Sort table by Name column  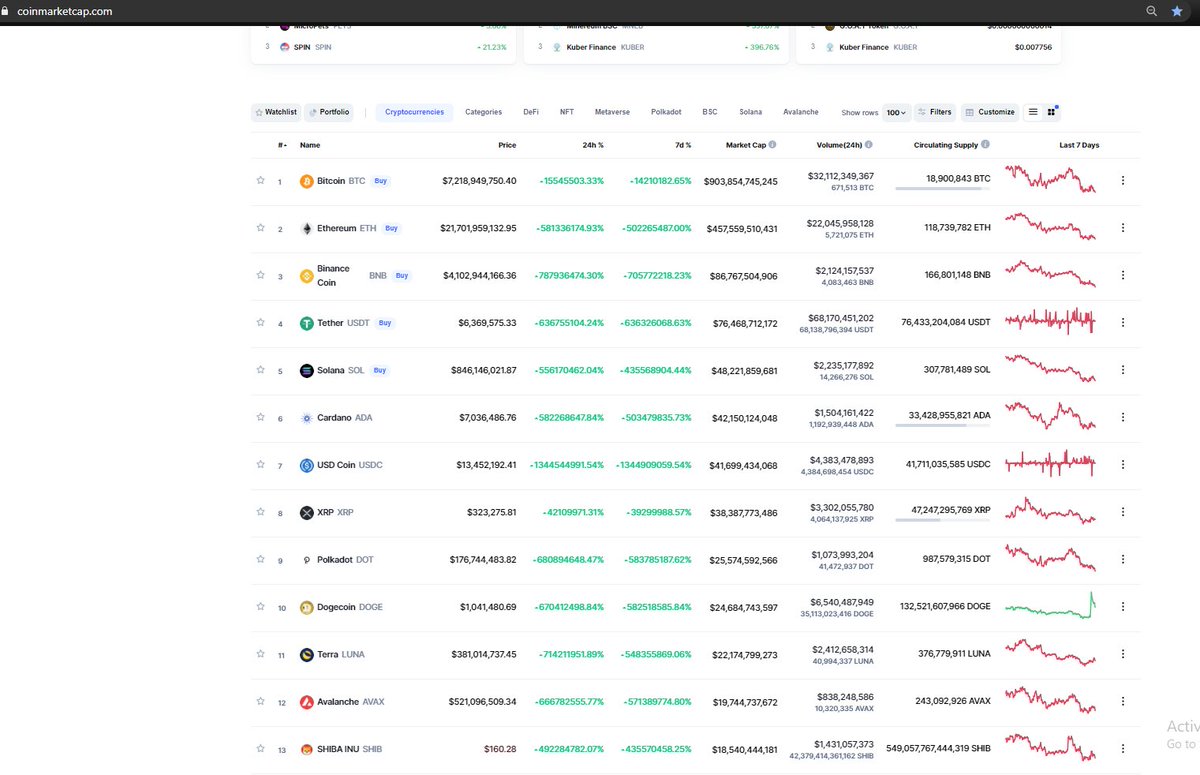coord(310,145)
